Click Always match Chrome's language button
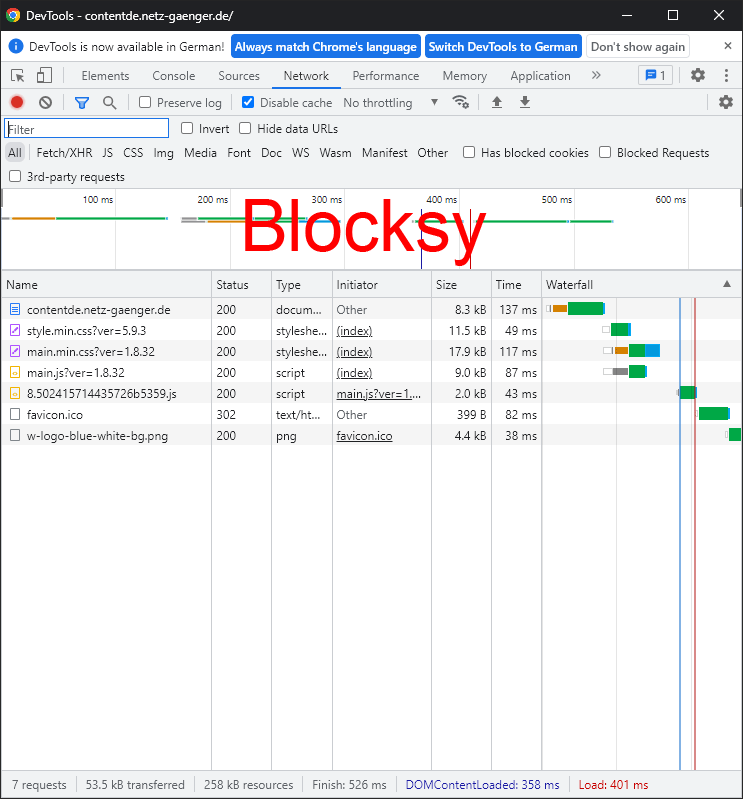This screenshot has width=743, height=799. tap(326, 46)
